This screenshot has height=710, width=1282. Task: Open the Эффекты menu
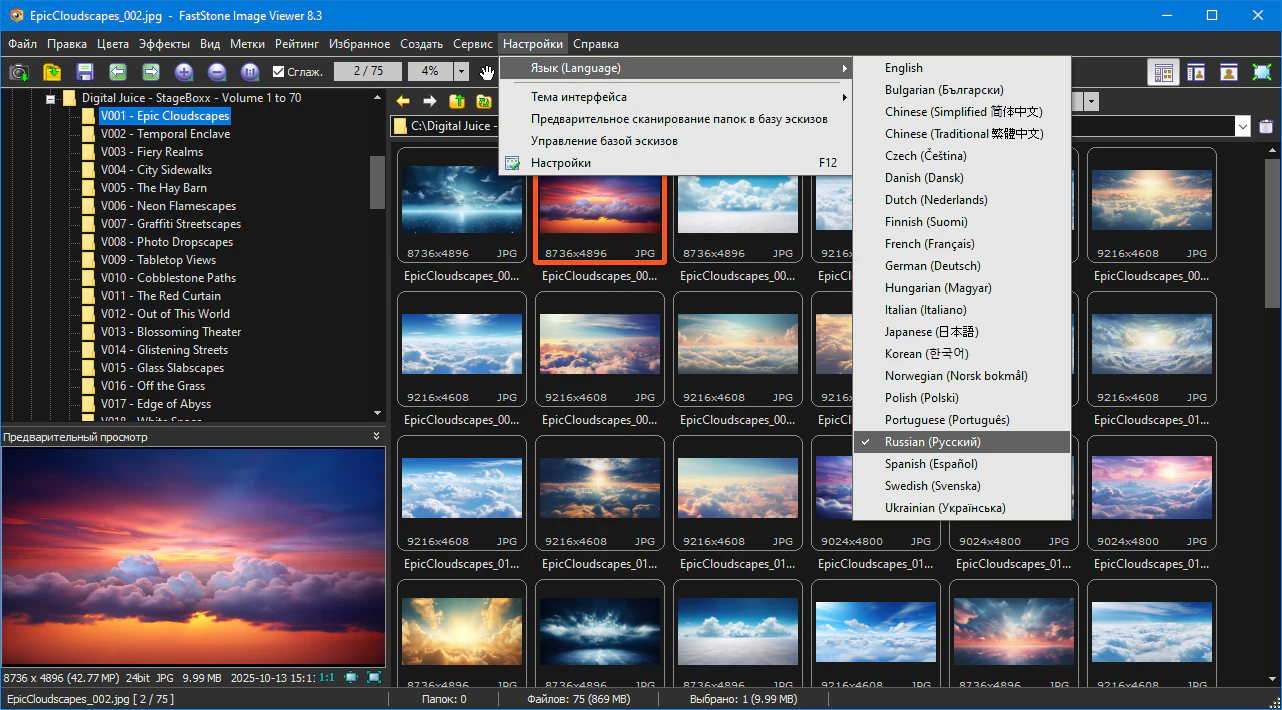tap(164, 44)
